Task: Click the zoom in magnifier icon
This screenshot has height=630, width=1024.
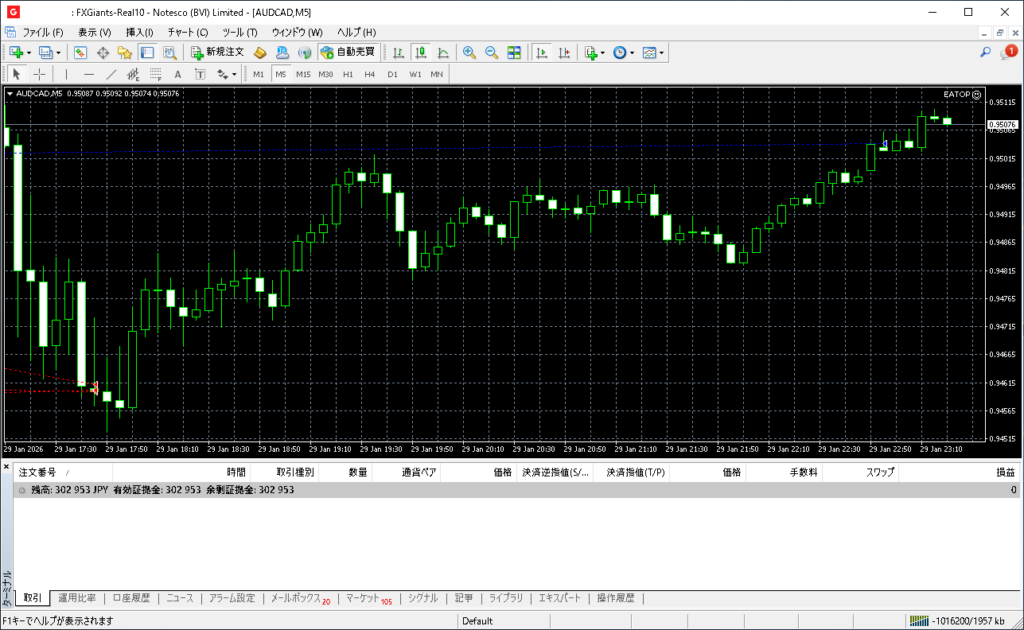Action: point(468,52)
